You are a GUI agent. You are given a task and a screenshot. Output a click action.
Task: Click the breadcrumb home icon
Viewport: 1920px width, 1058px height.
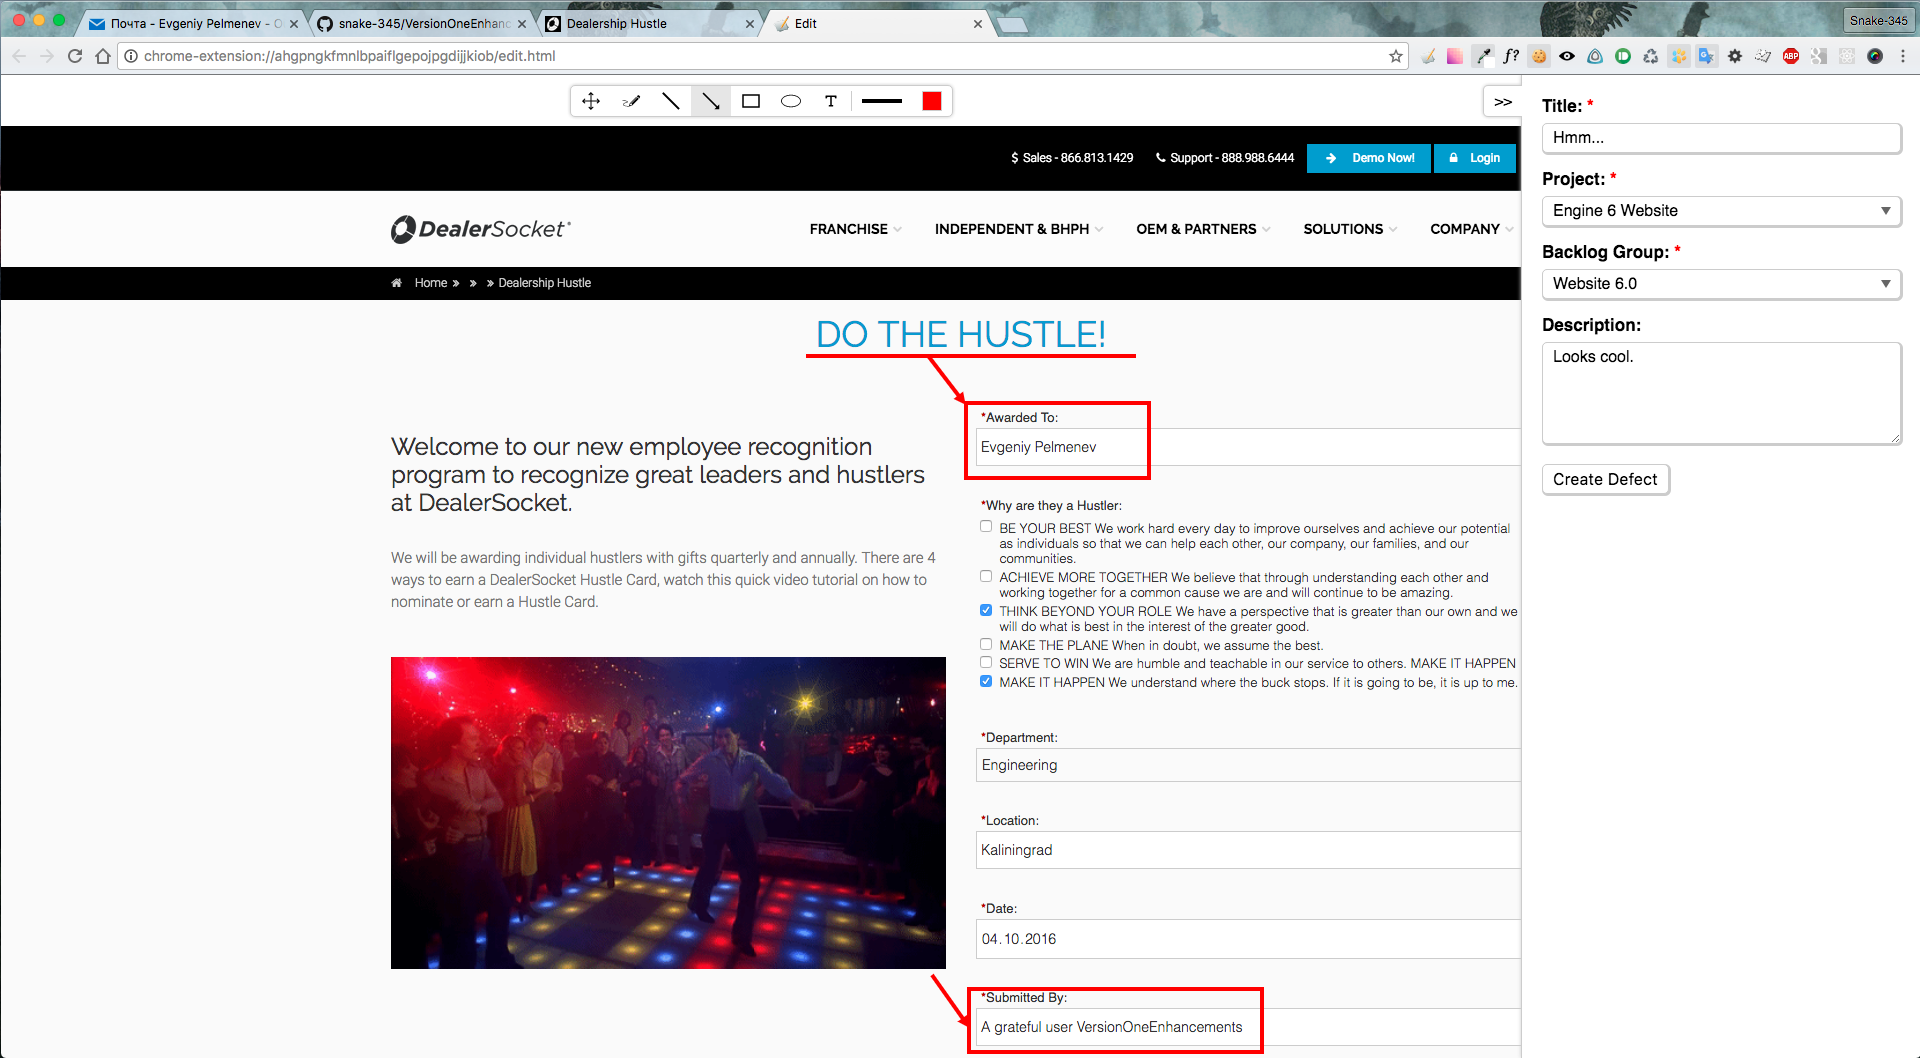click(x=397, y=283)
